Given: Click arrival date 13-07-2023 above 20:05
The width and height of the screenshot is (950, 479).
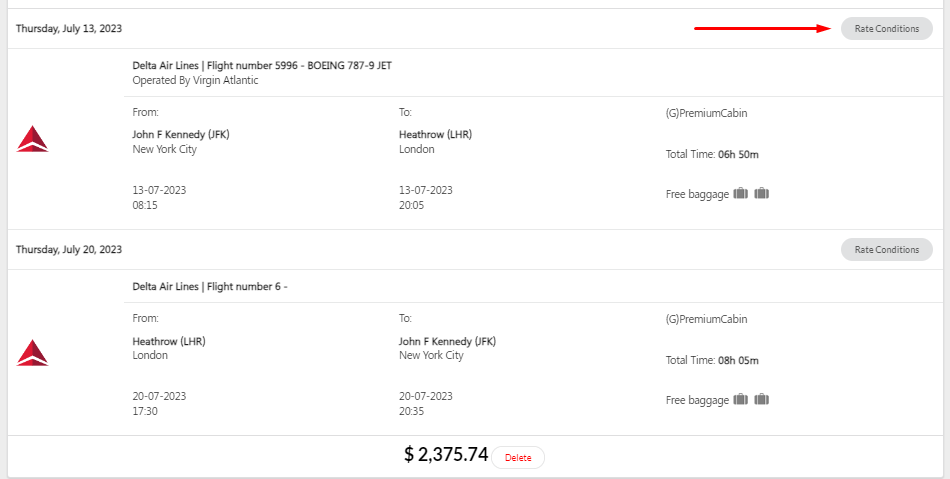Looking at the screenshot, I should (x=425, y=190).
